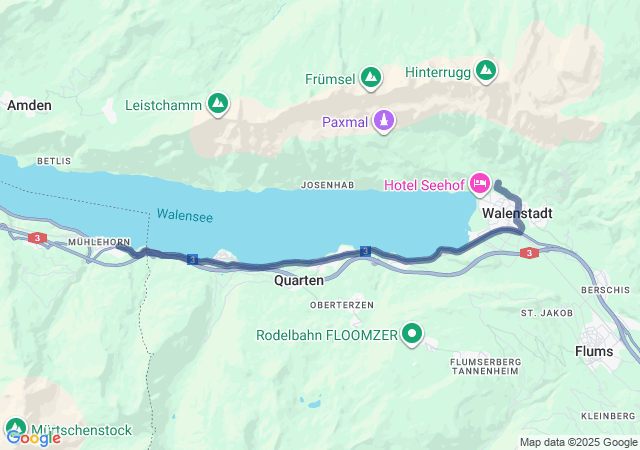Image resolution: width=640 pixels, height=450 pixels.
Task: Select the purple Paxmal monument marker
Action: [384, 120]
